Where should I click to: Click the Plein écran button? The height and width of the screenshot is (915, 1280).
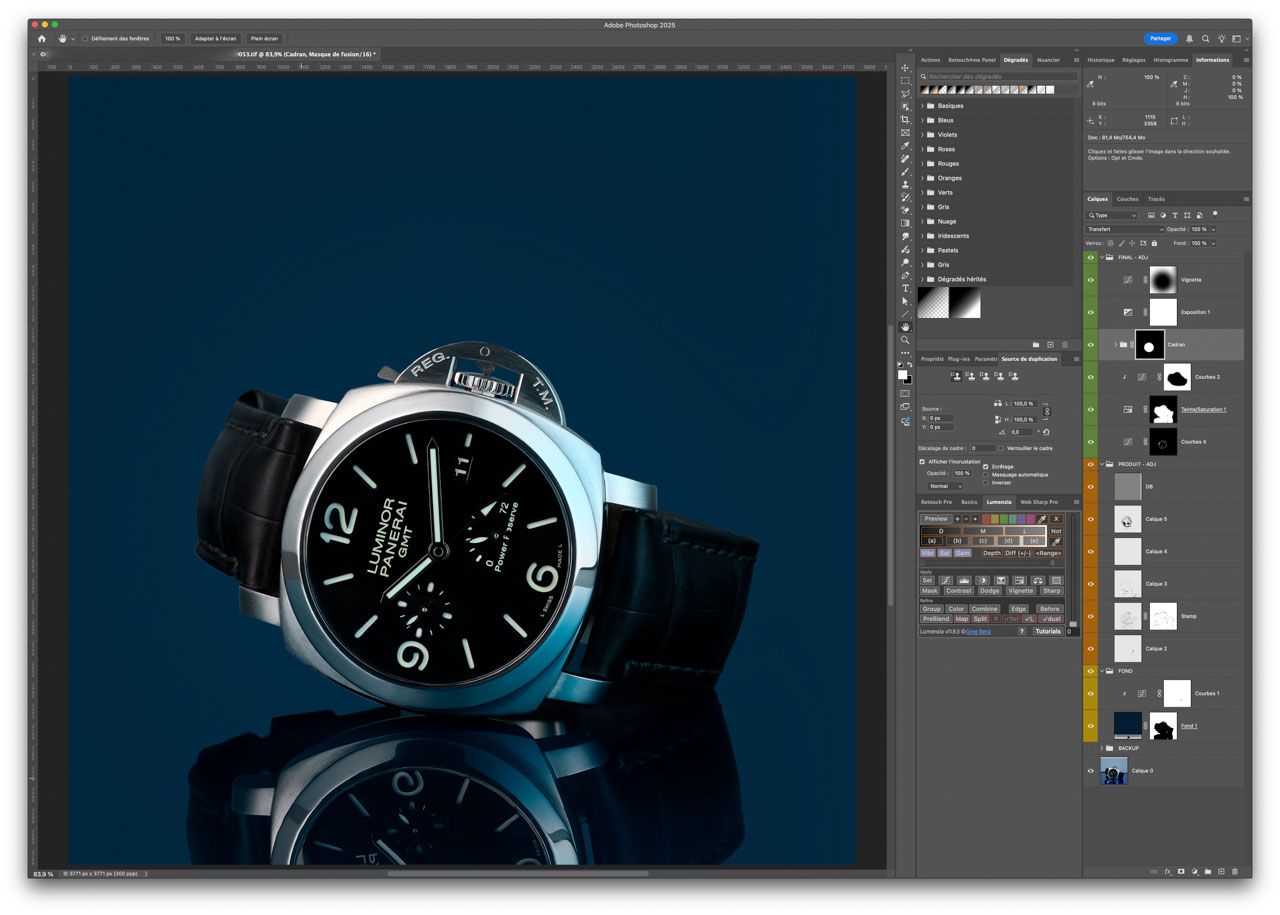point(264,38)
